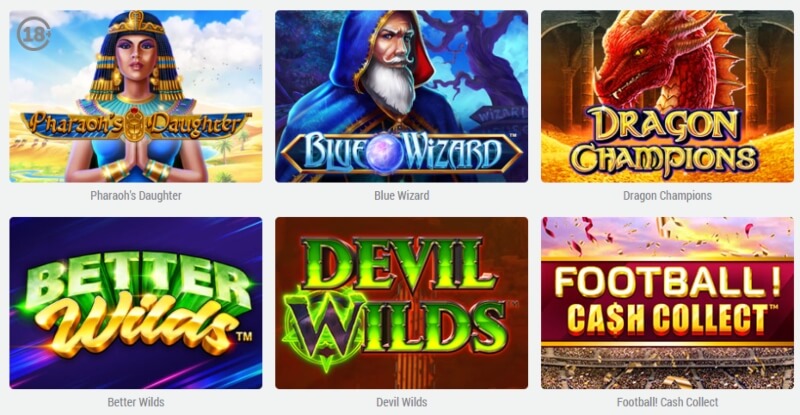
Task: Select the Dragon Champions game tile
Action: 667,96
